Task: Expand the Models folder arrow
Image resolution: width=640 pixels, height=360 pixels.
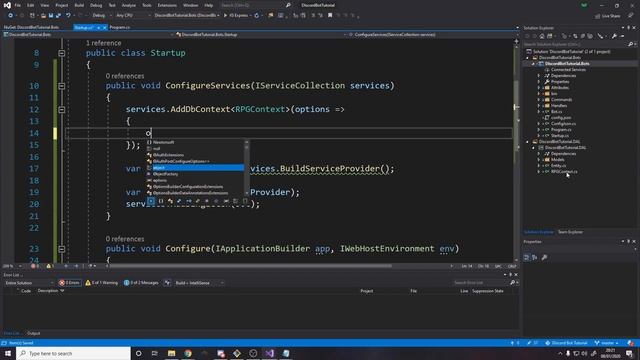Action: [538, 160]
